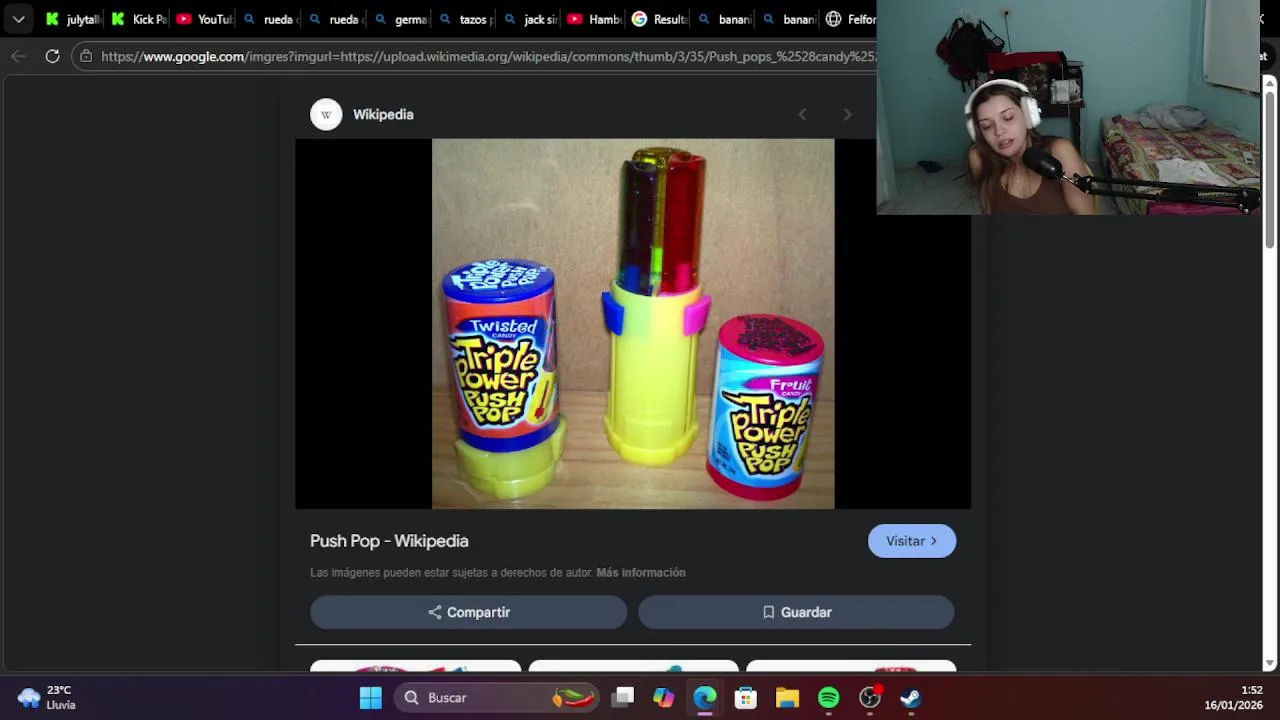Open the taskbar clock showing 1:52
The height and width of the screenshot is (720, 1280).
click(x=1233, y=698)
